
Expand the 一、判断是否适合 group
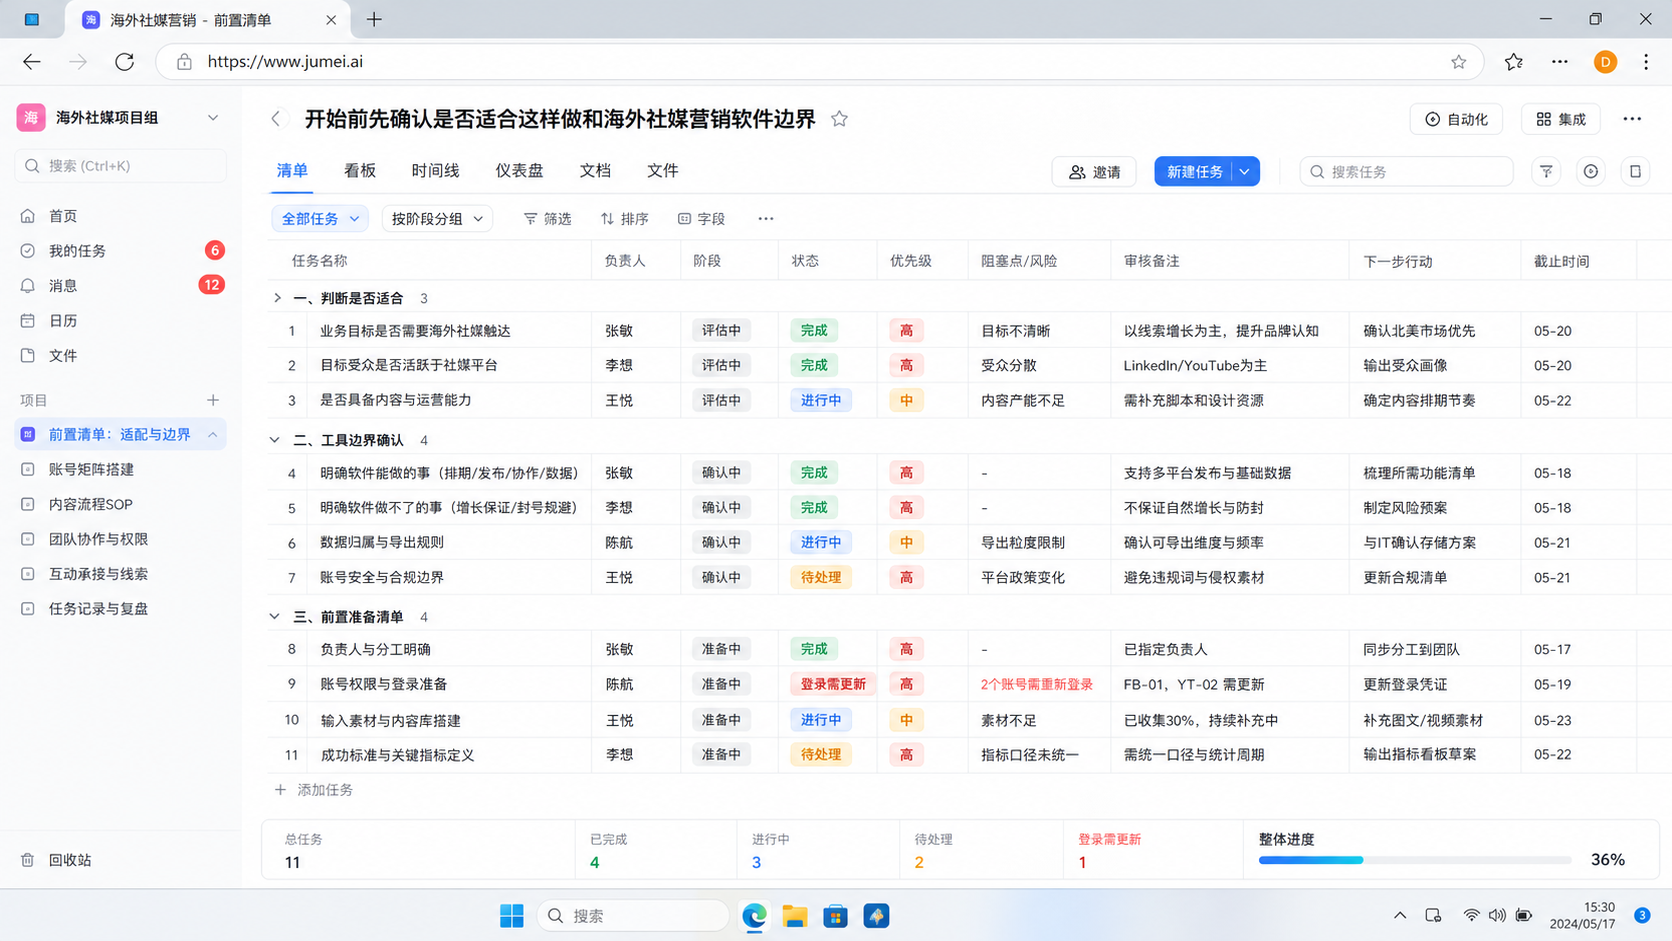277,298
